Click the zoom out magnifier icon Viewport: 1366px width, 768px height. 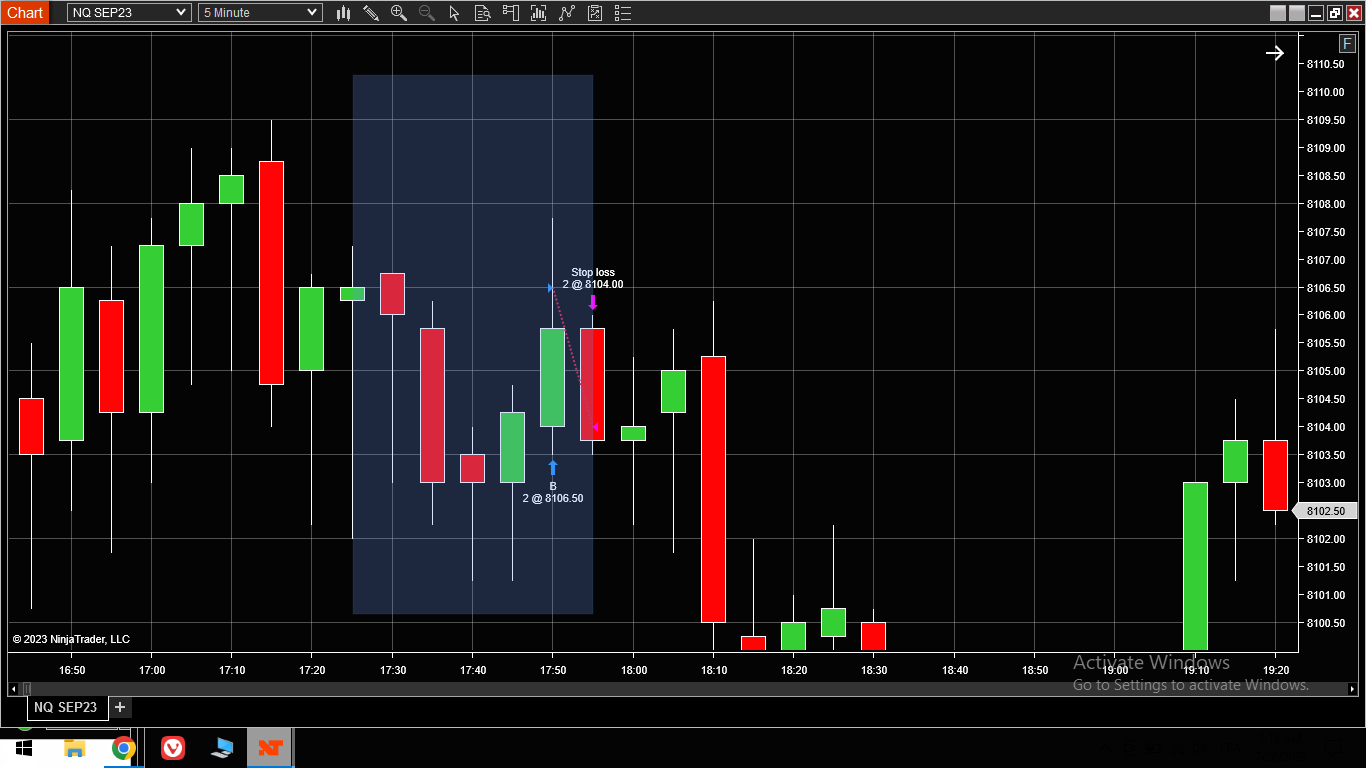[427, 13]
